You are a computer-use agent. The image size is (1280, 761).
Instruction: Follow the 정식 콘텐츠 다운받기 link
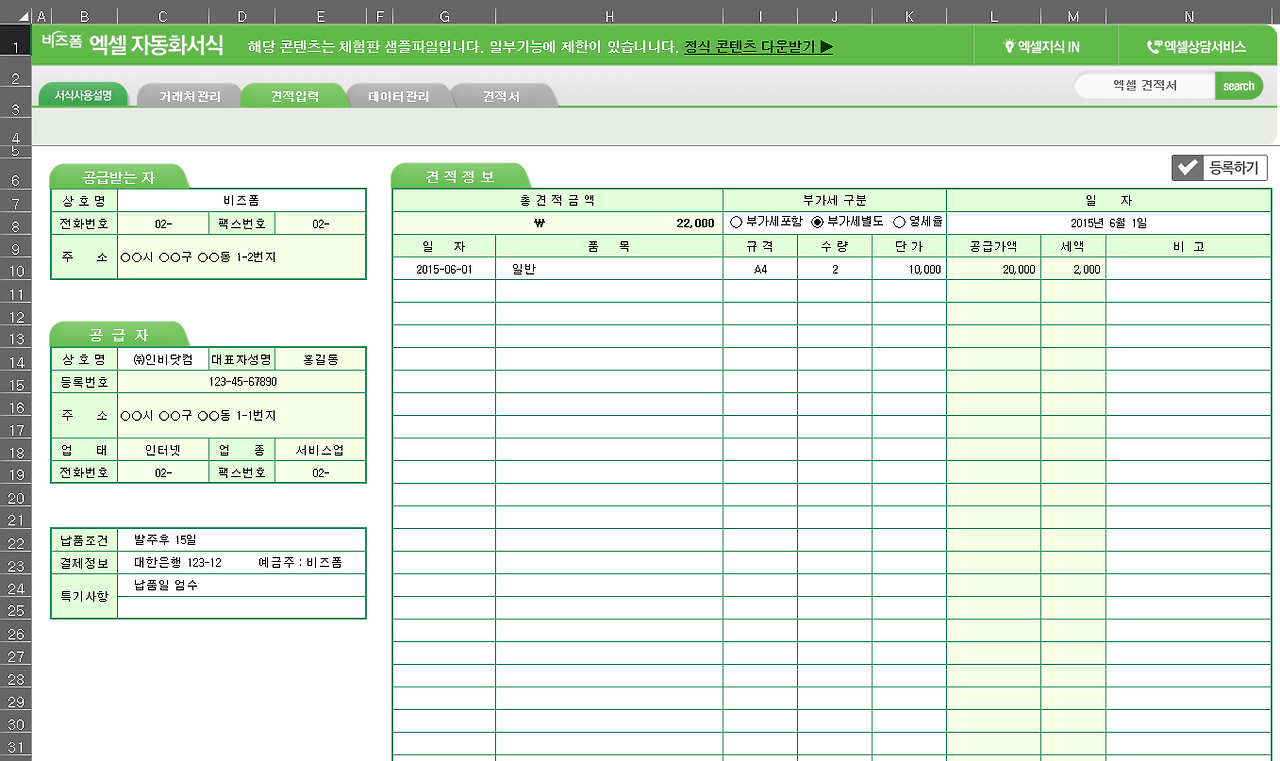[x=758, y=47]
